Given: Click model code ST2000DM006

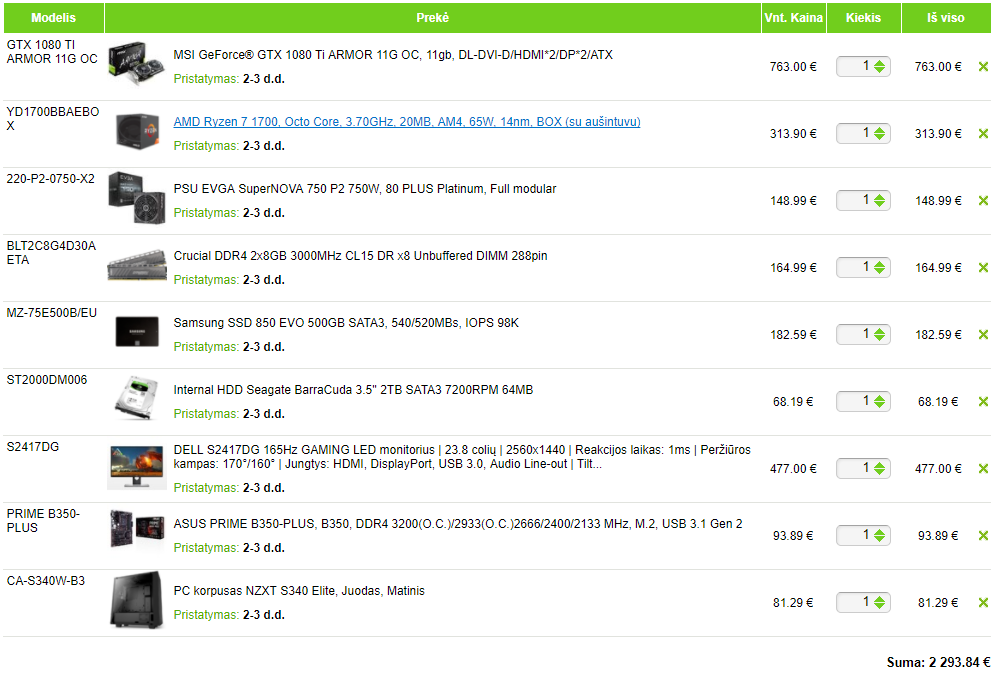Looking at the screenshot, I should click(47, 379).
